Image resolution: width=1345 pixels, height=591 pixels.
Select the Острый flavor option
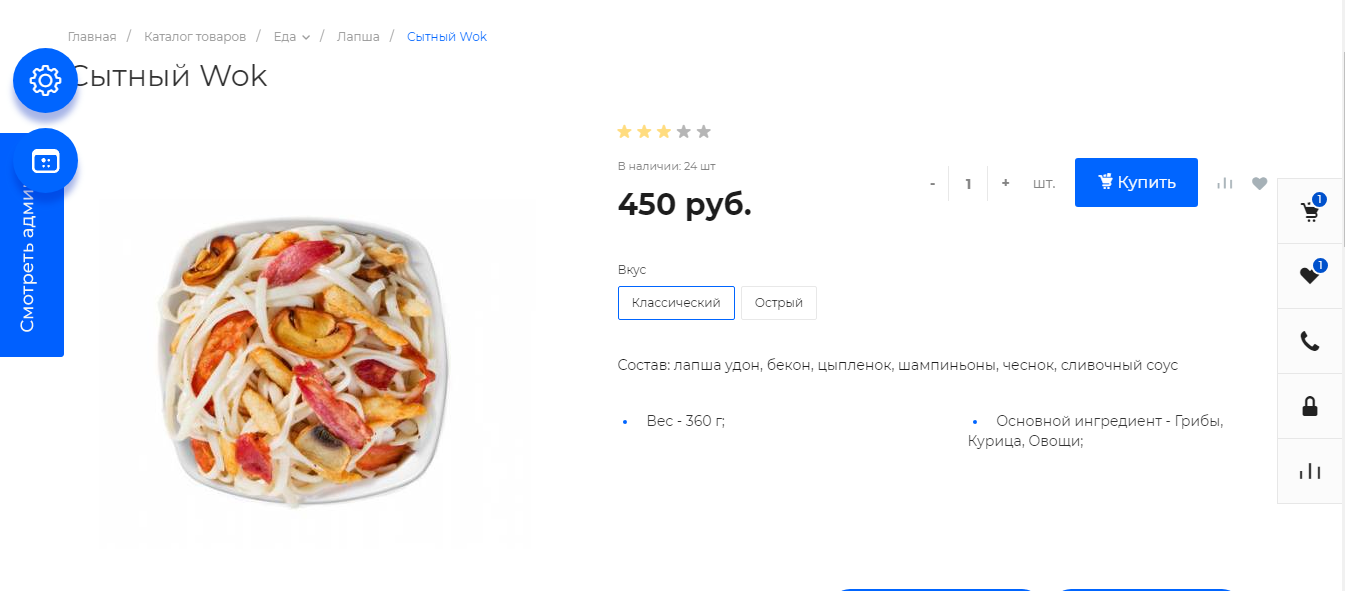click(779, 303)
